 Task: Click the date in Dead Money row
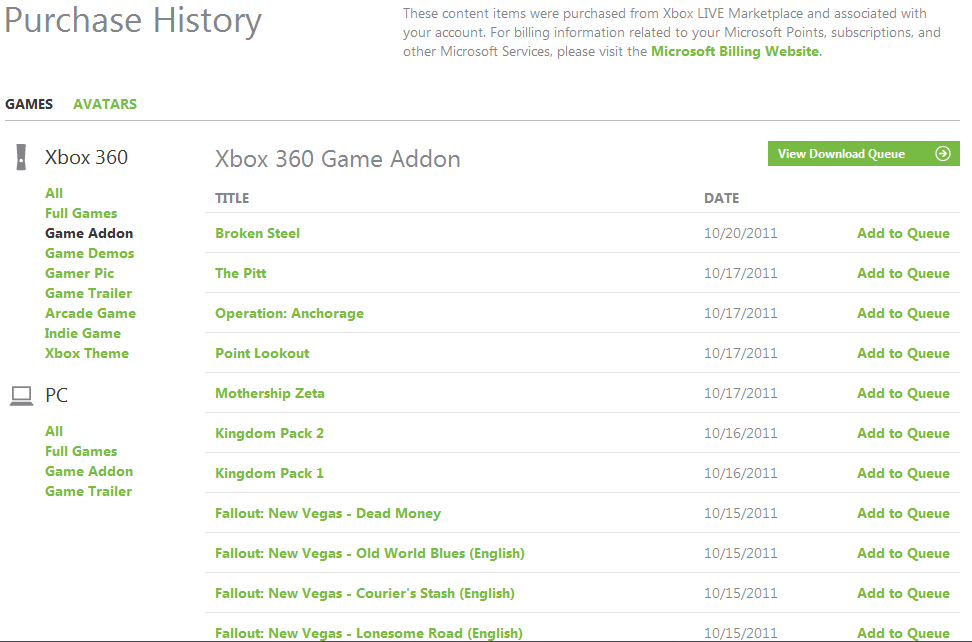coord(741,513)
